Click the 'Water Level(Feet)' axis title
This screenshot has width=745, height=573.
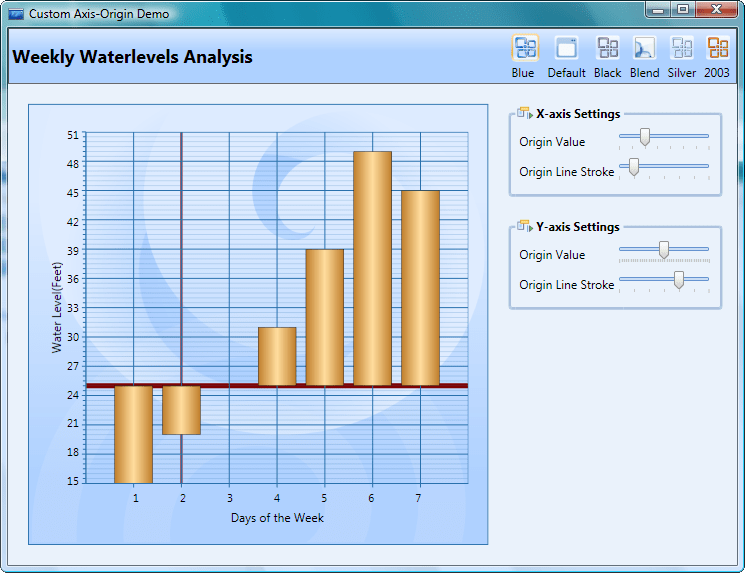coord(57,307)
